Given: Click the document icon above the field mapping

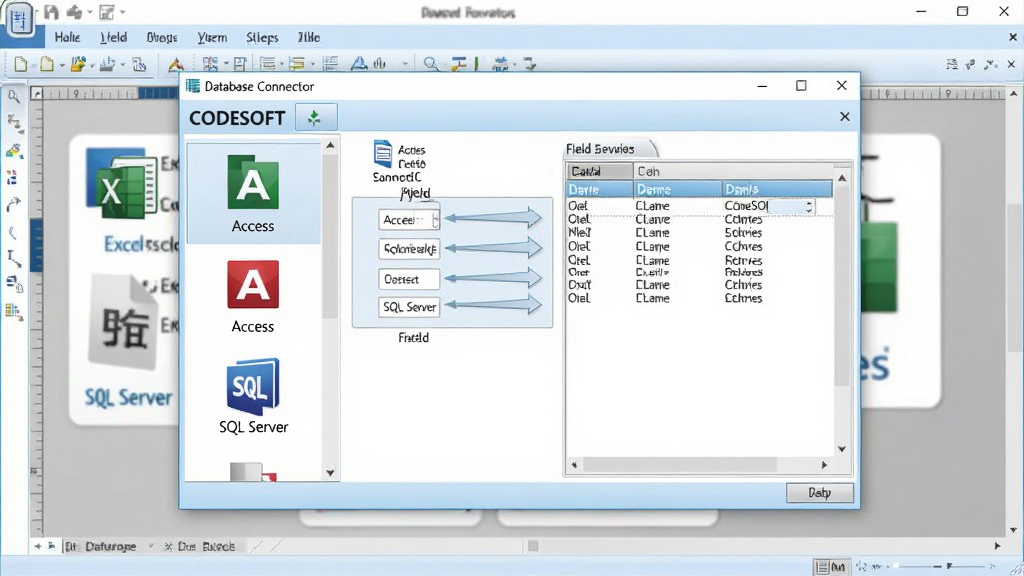Looking at the screenshot, I should click(383, 154).
